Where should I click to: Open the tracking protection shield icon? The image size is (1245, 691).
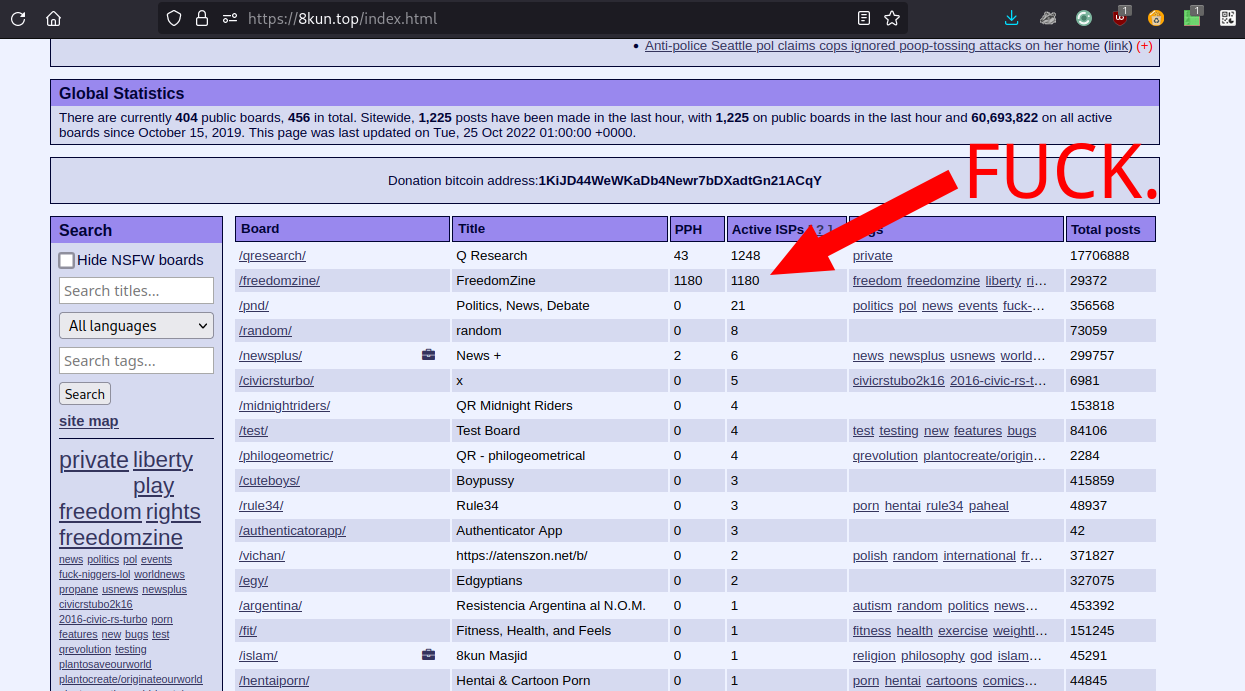(174, 18)
